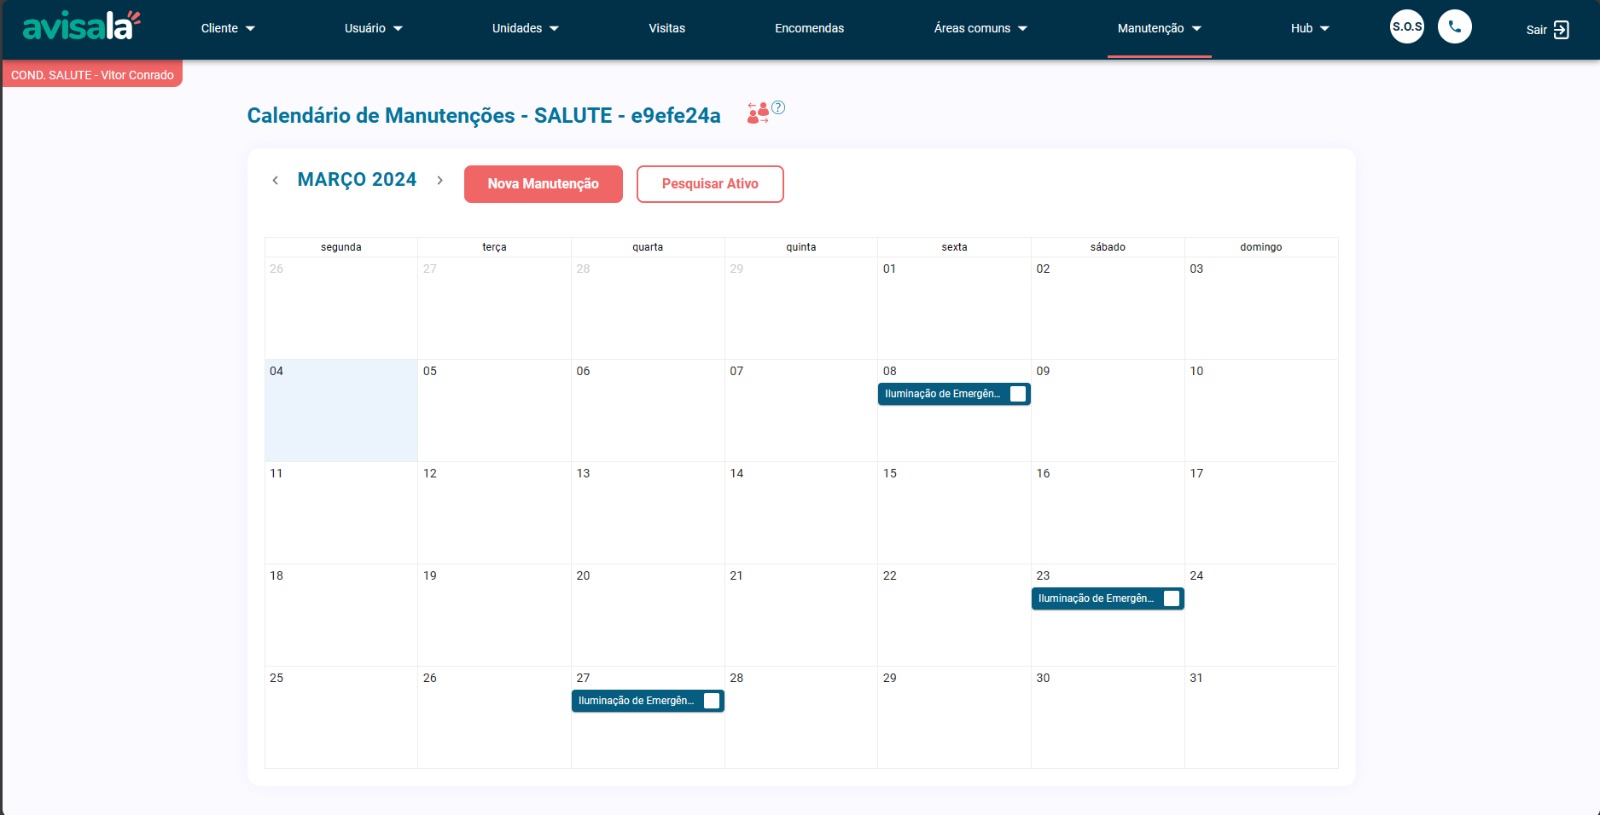Select day 29 in last row
This screenshot has height=815, width=1600.
(954, 717)
